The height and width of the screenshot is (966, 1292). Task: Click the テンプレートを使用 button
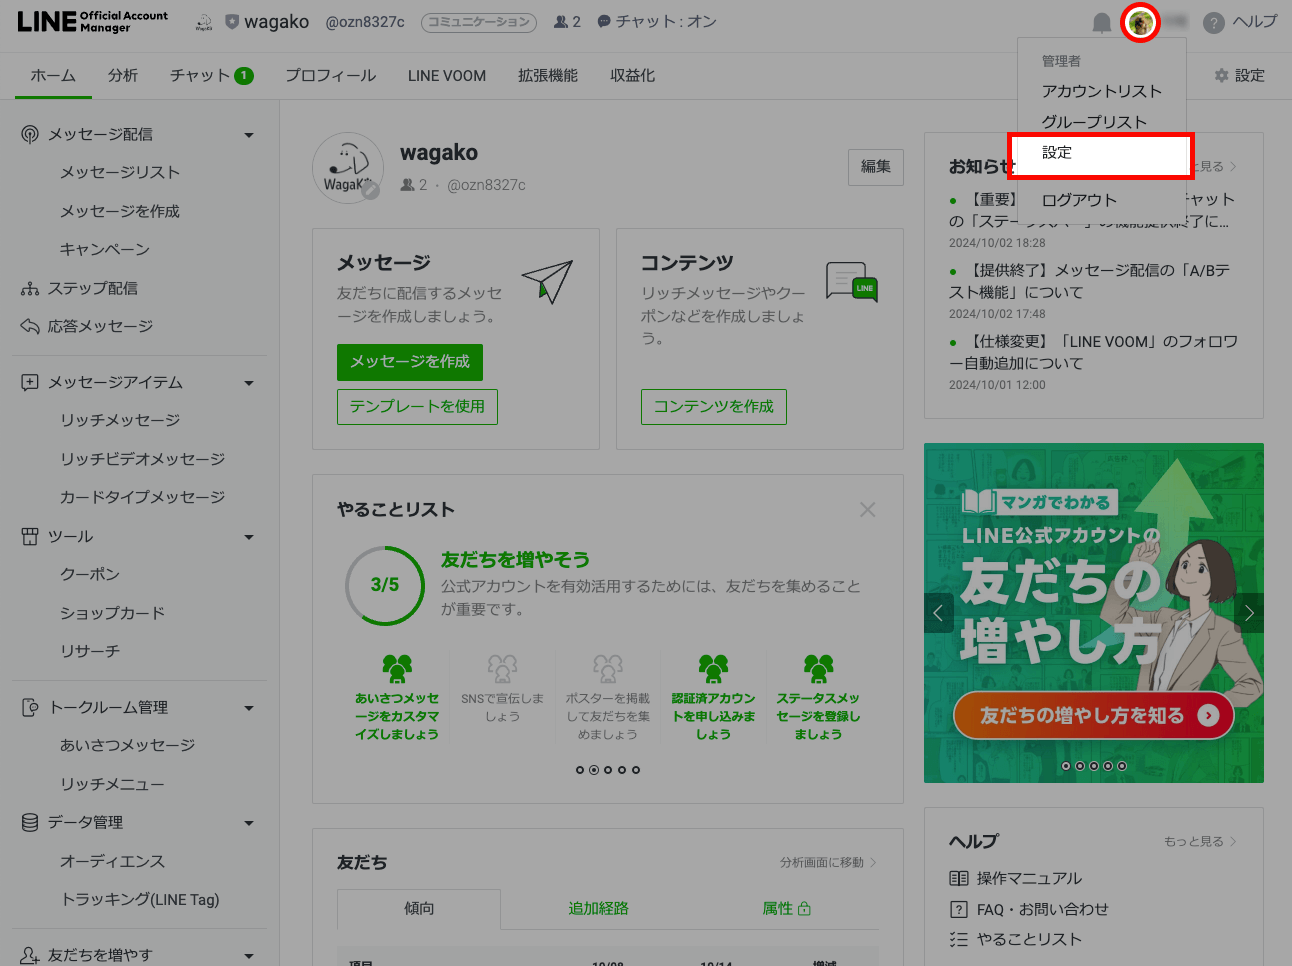point(417,406)
